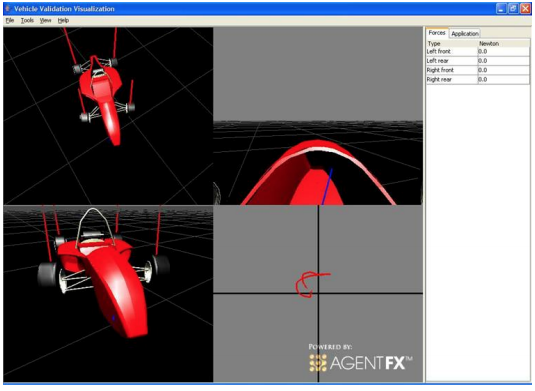535x391 pixels.
Task: Click the Type column header
Action: (x=452, y=43)
